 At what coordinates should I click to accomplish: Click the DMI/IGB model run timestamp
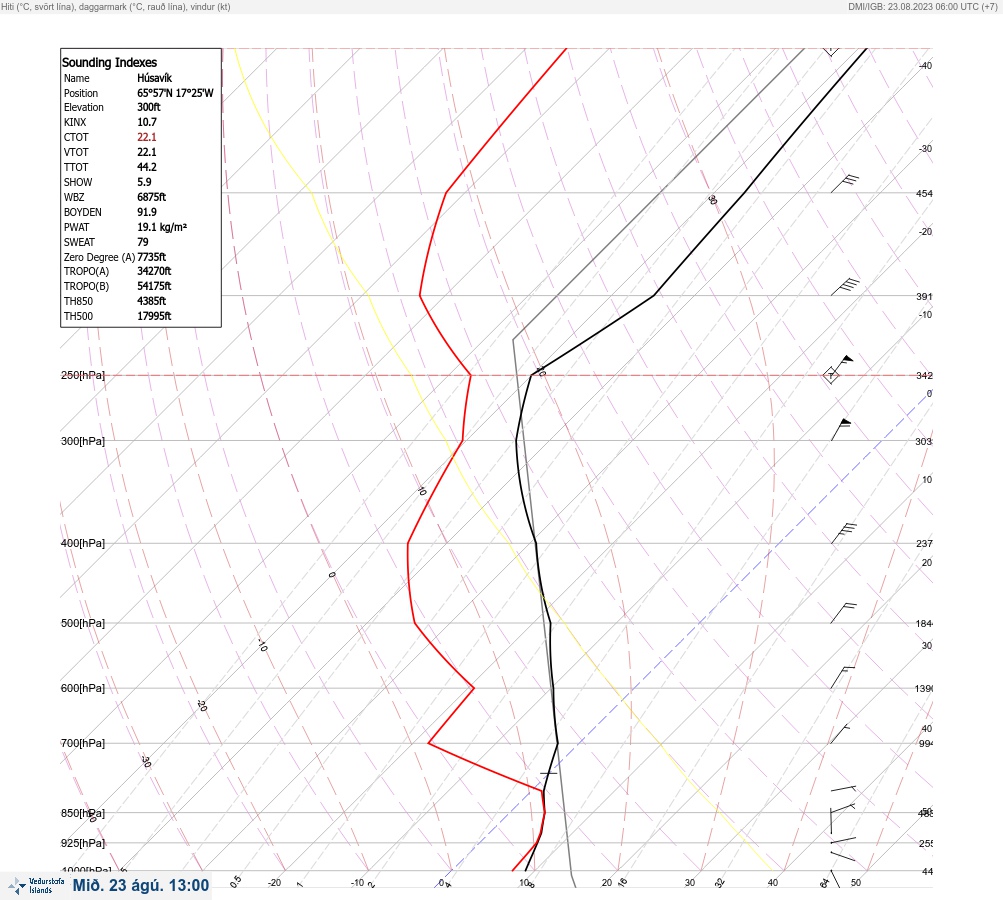point(923,6)
